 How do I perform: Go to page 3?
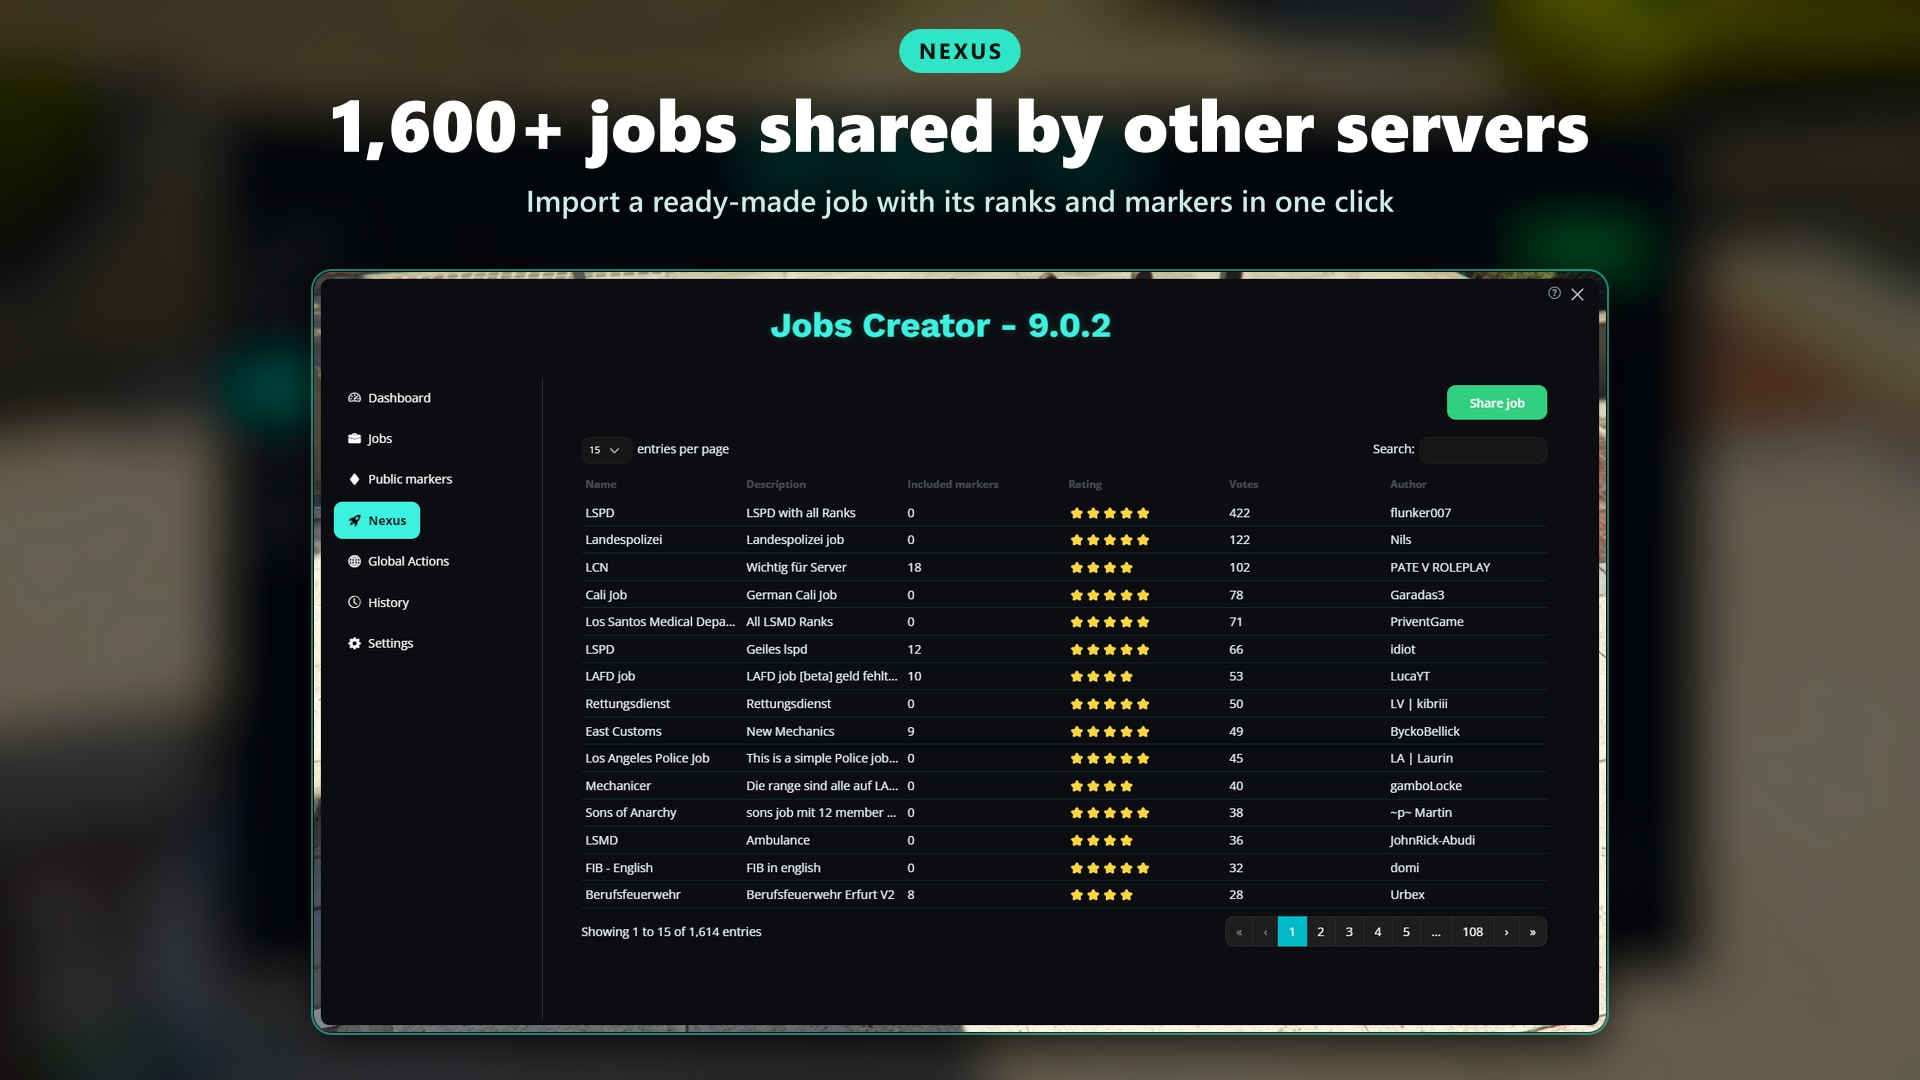pyautogui.click(x=1349, y=932)
